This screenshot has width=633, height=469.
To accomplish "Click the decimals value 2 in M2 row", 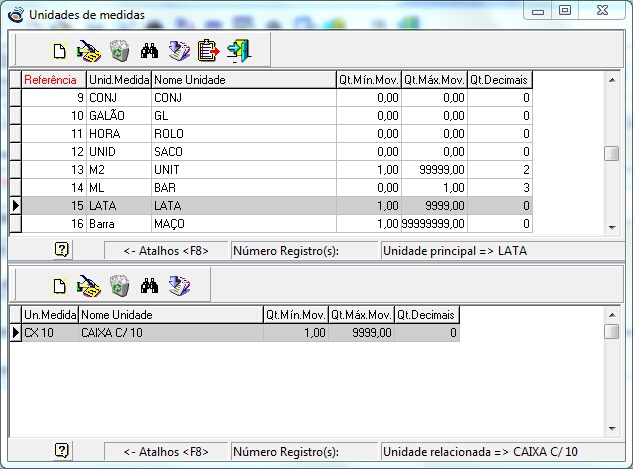I will (x=500, y=170).
